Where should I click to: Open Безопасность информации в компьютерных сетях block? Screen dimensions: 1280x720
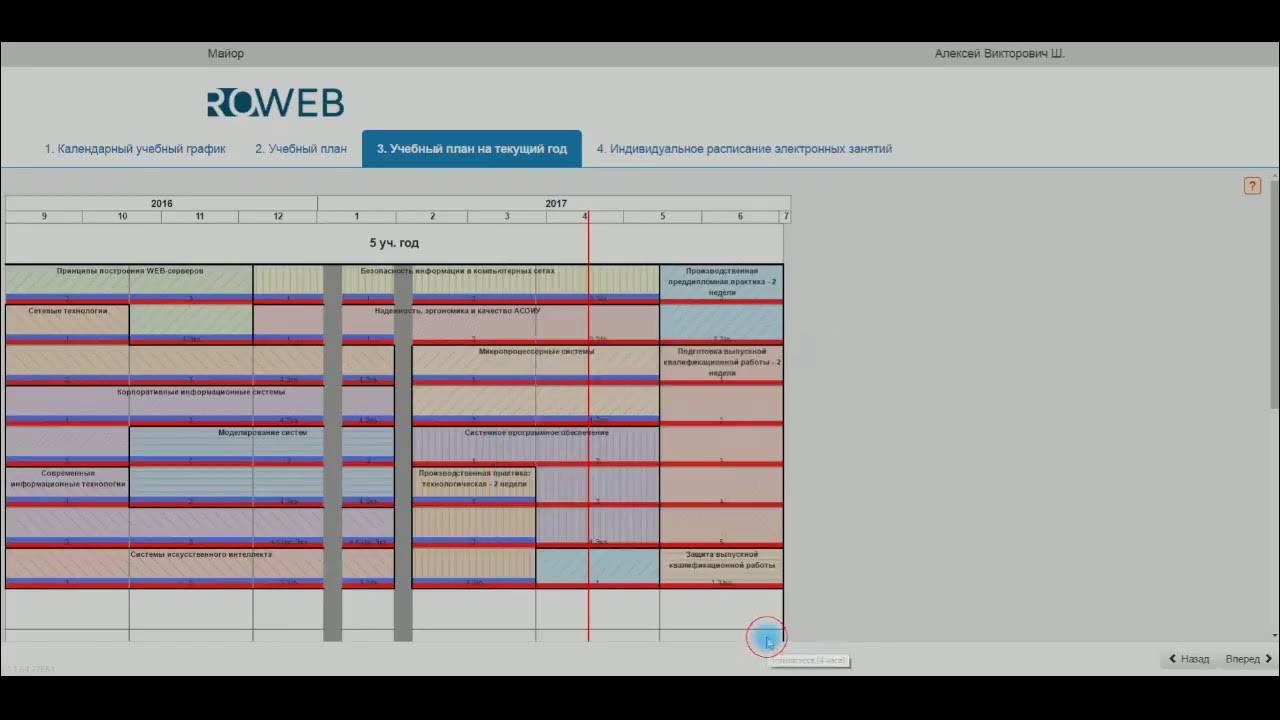pyautogui.click(x=457, y=284)
